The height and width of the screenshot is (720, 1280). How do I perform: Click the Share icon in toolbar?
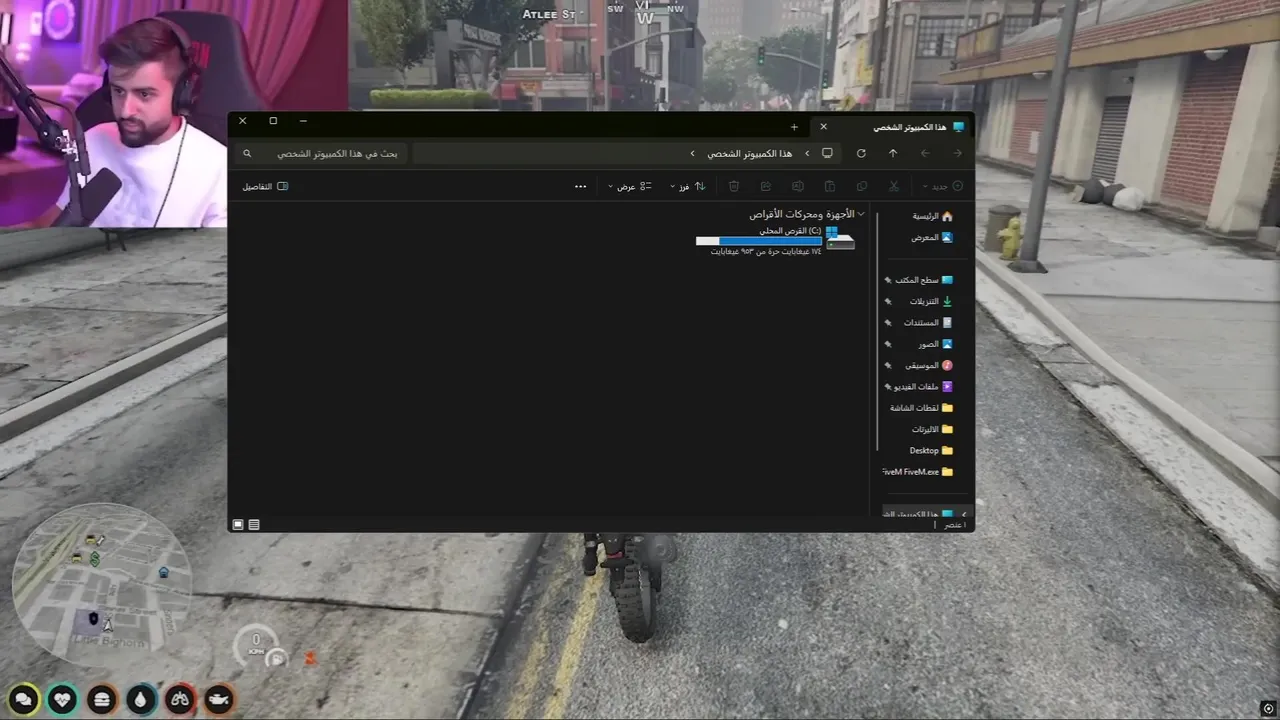(766, 186)
